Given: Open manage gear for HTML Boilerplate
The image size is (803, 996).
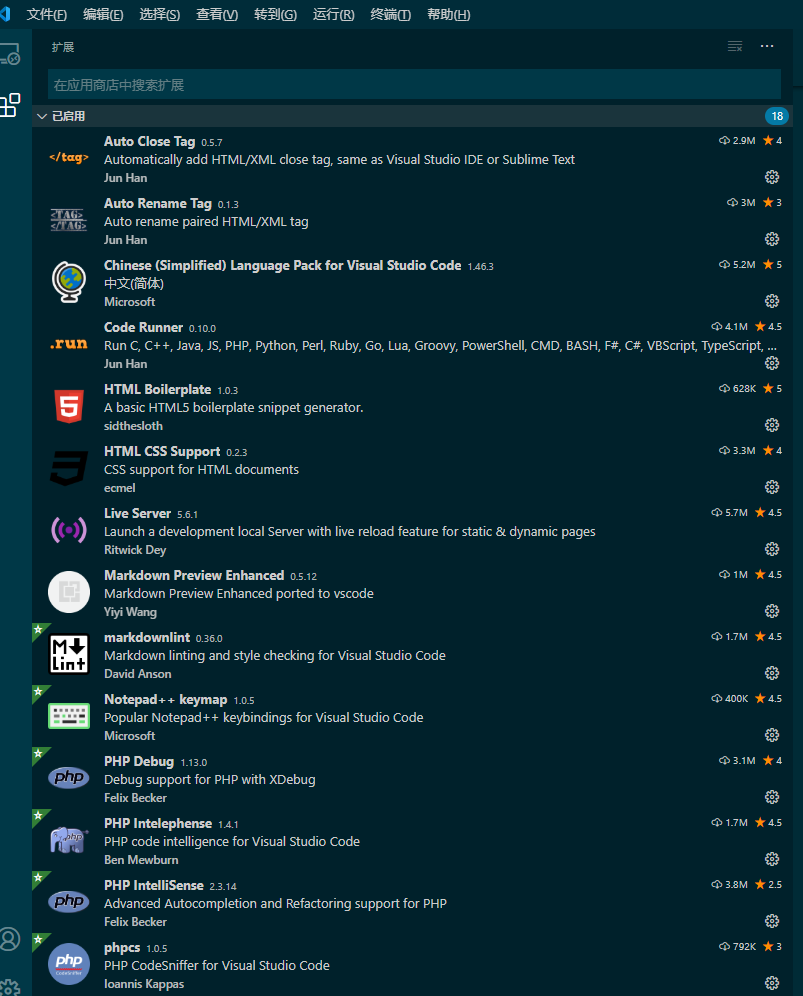Looking at the screenshot, I should pyautogui.click(x=772, y=425).
